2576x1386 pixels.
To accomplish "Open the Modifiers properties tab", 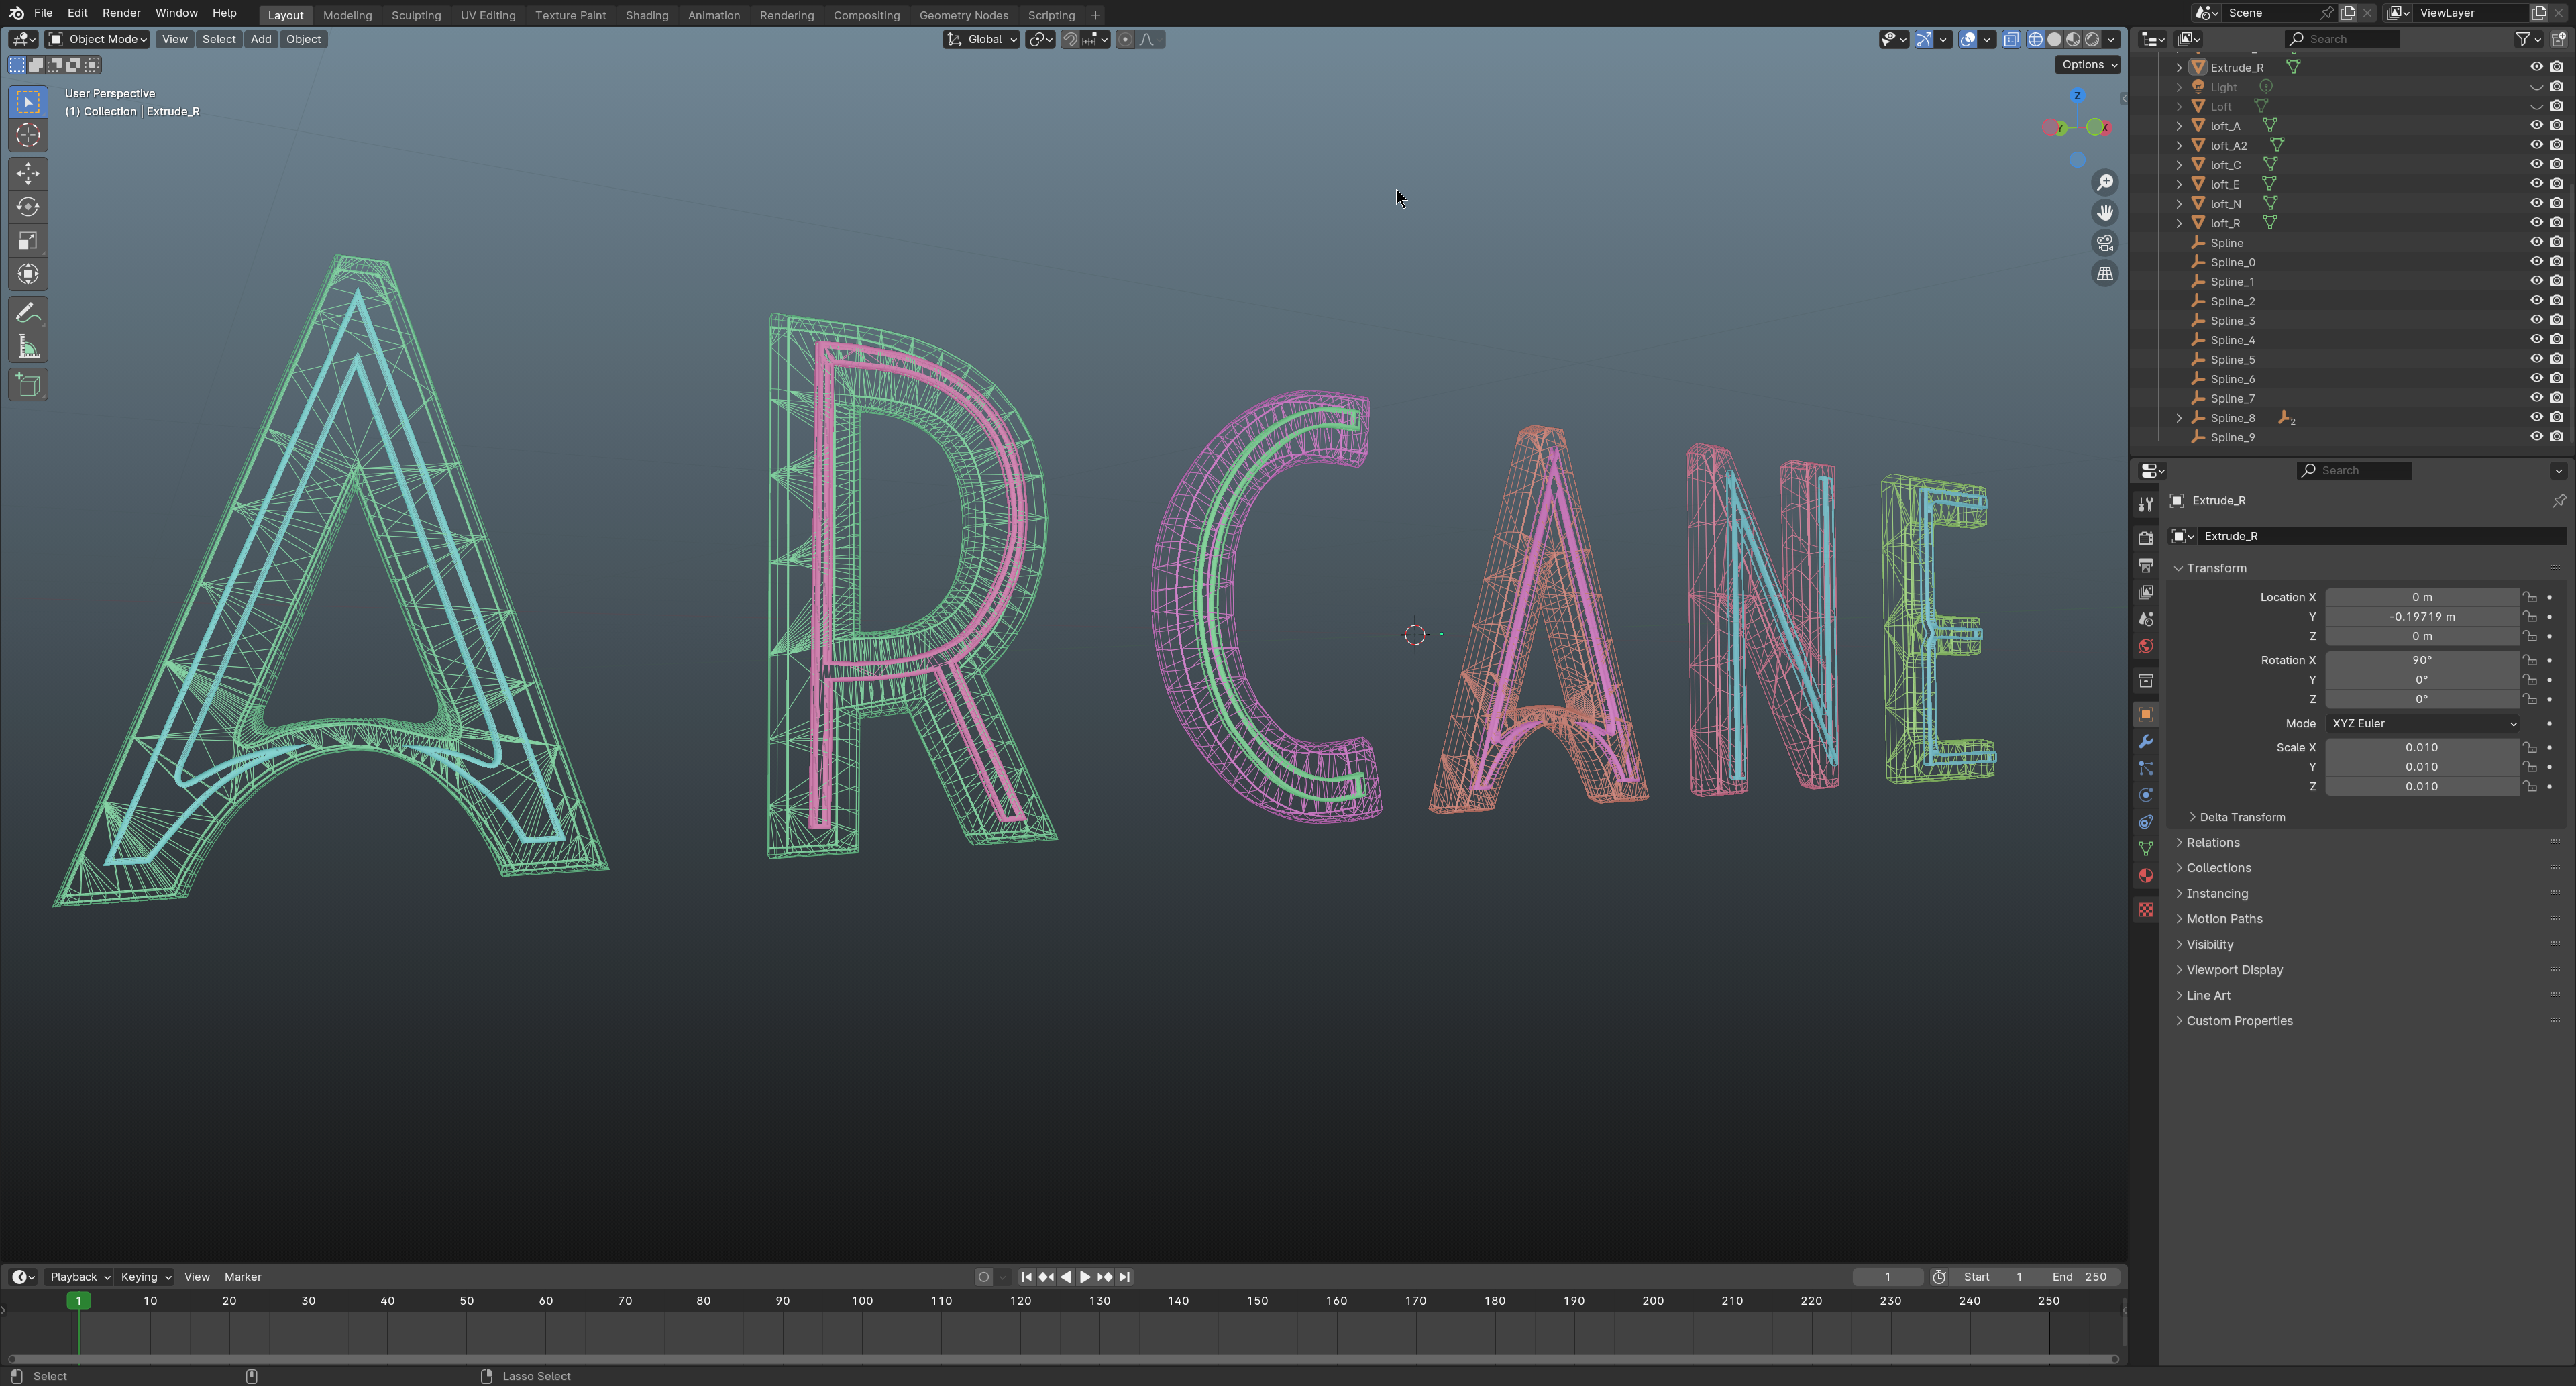I will point(2145,742).
